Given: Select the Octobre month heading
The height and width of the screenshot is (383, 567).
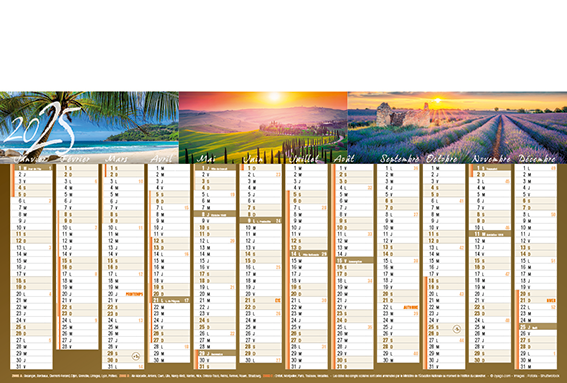Looking at the screenshot, I should pyautogui.click(x=442, y=159).
